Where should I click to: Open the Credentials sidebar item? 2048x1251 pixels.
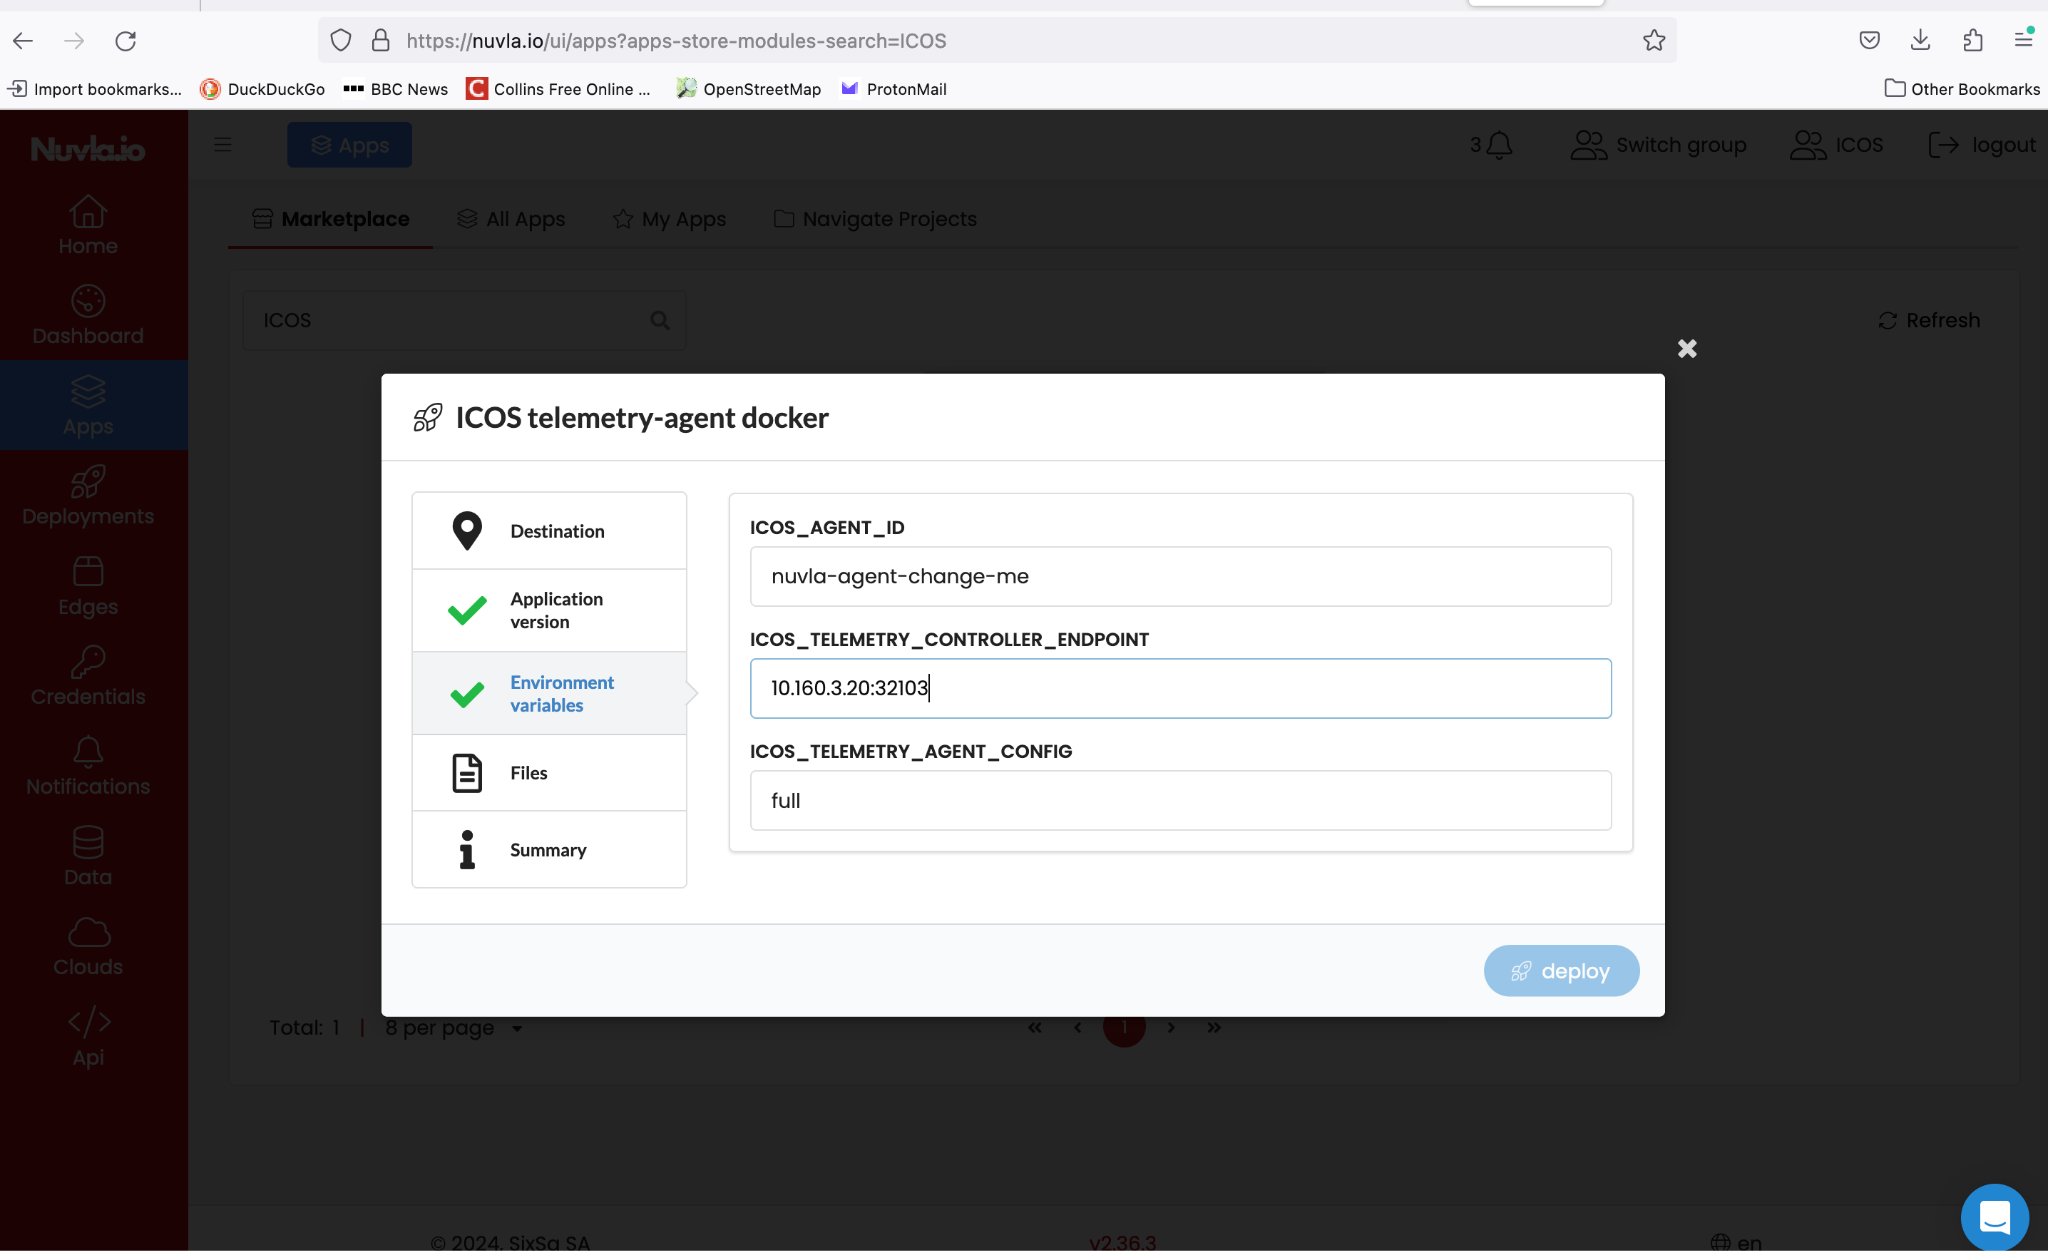(x=88, y=675)
